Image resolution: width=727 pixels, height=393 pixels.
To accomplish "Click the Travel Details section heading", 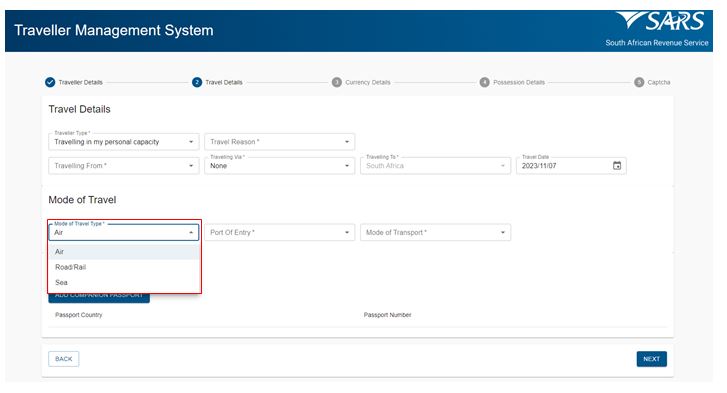I will click(79, 109).
